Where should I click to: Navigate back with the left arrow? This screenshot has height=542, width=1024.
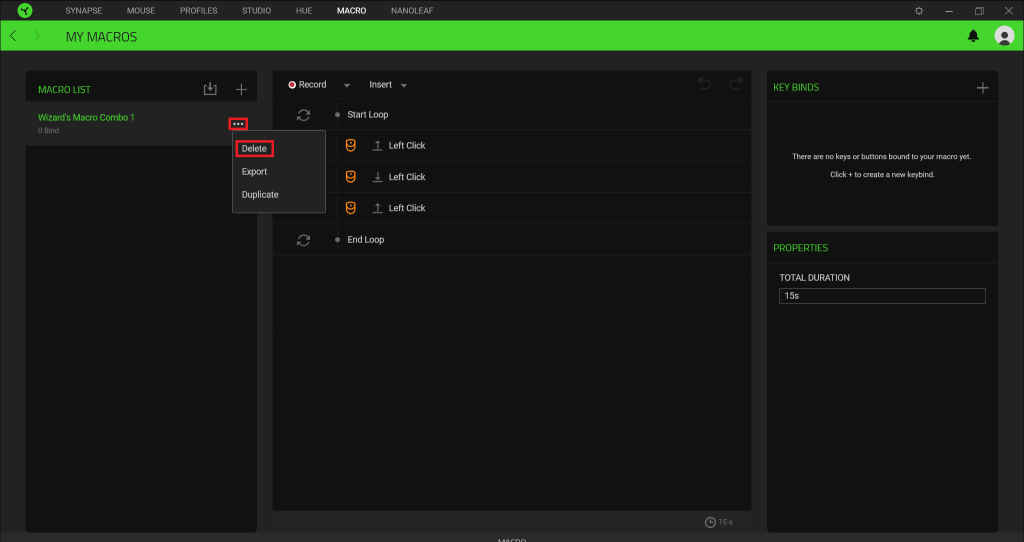[13, 36]
